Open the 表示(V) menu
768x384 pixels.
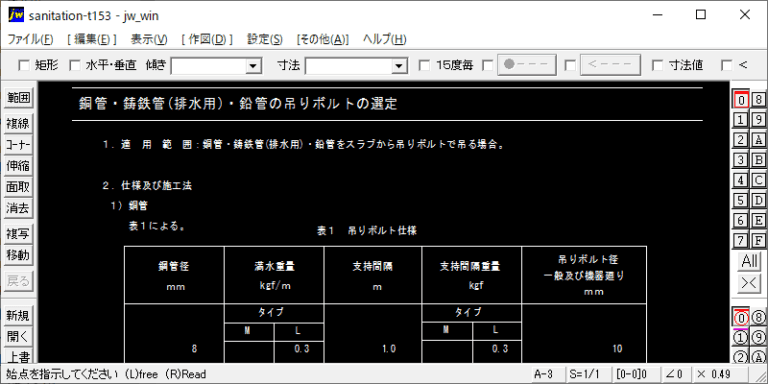pos(149,39)
